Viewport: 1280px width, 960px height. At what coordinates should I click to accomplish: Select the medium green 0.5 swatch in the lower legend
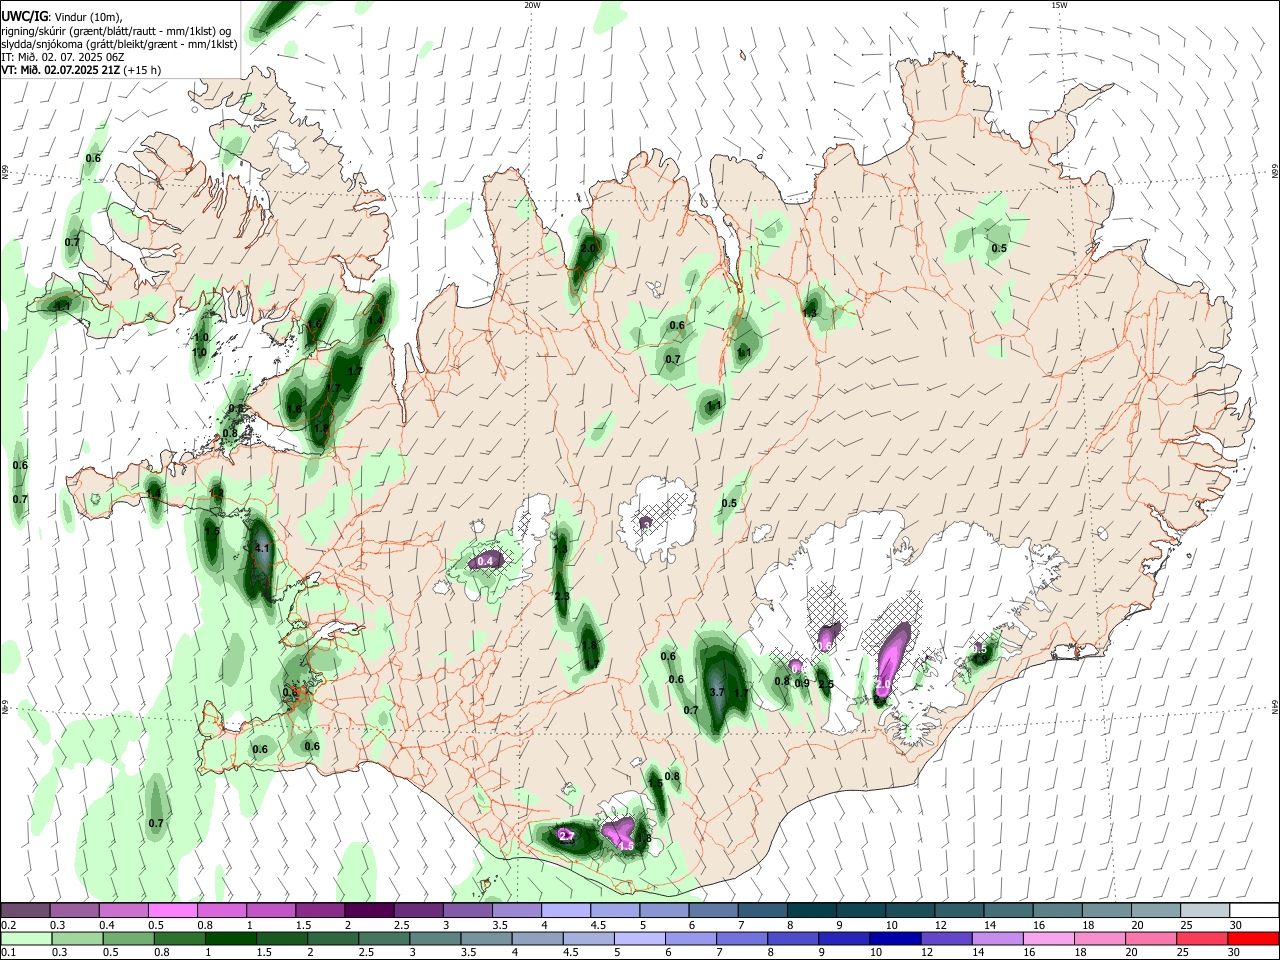click(128, 938)
